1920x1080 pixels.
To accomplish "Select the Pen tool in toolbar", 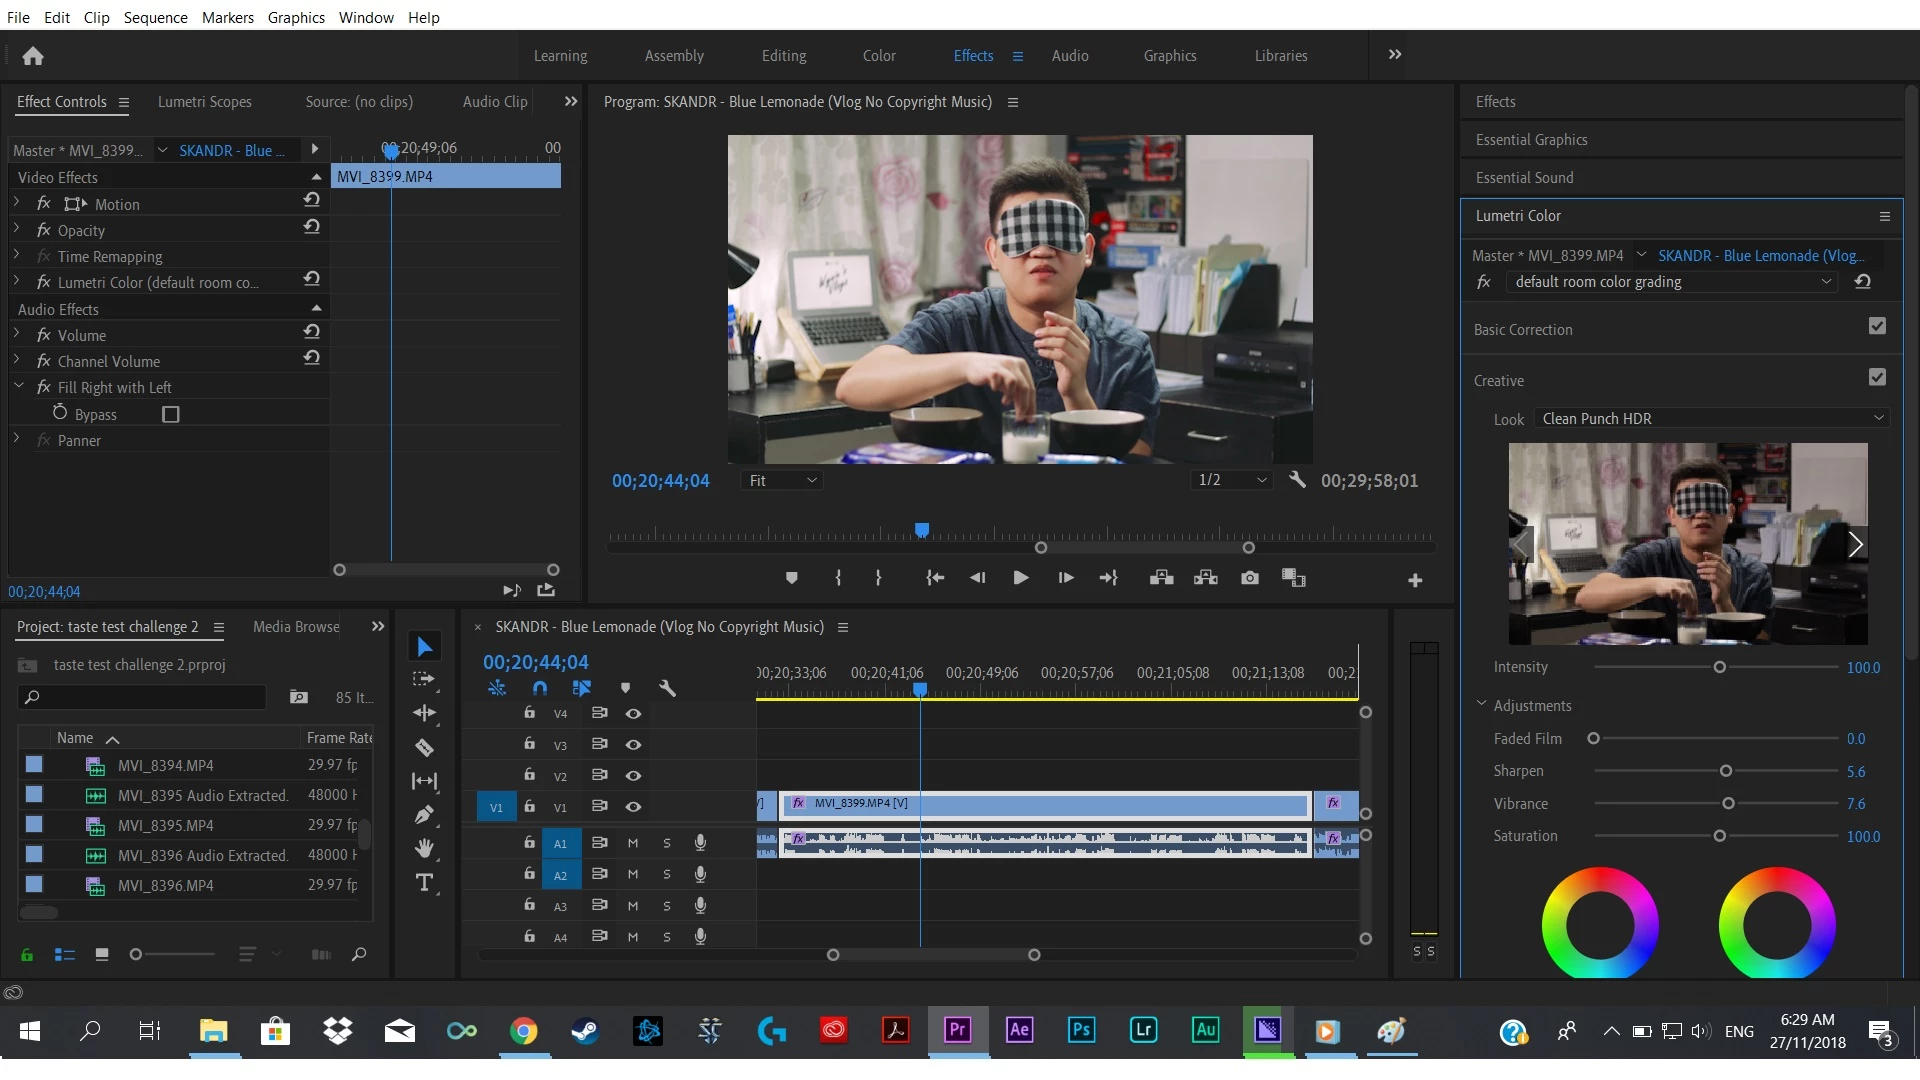I will pos(424,815).
